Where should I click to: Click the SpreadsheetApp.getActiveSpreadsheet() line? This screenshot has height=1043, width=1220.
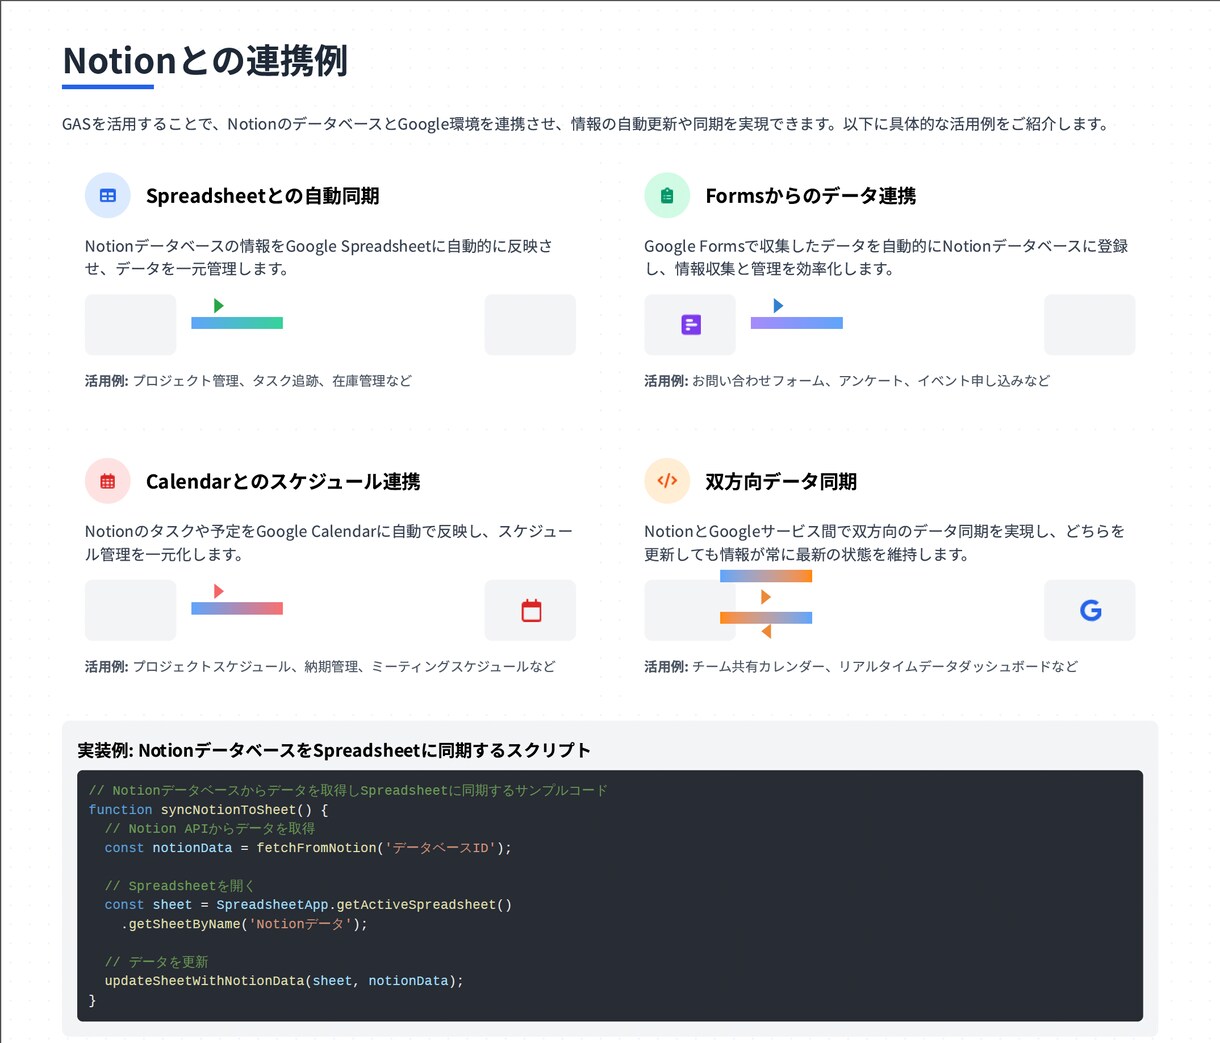click(308, 905)
